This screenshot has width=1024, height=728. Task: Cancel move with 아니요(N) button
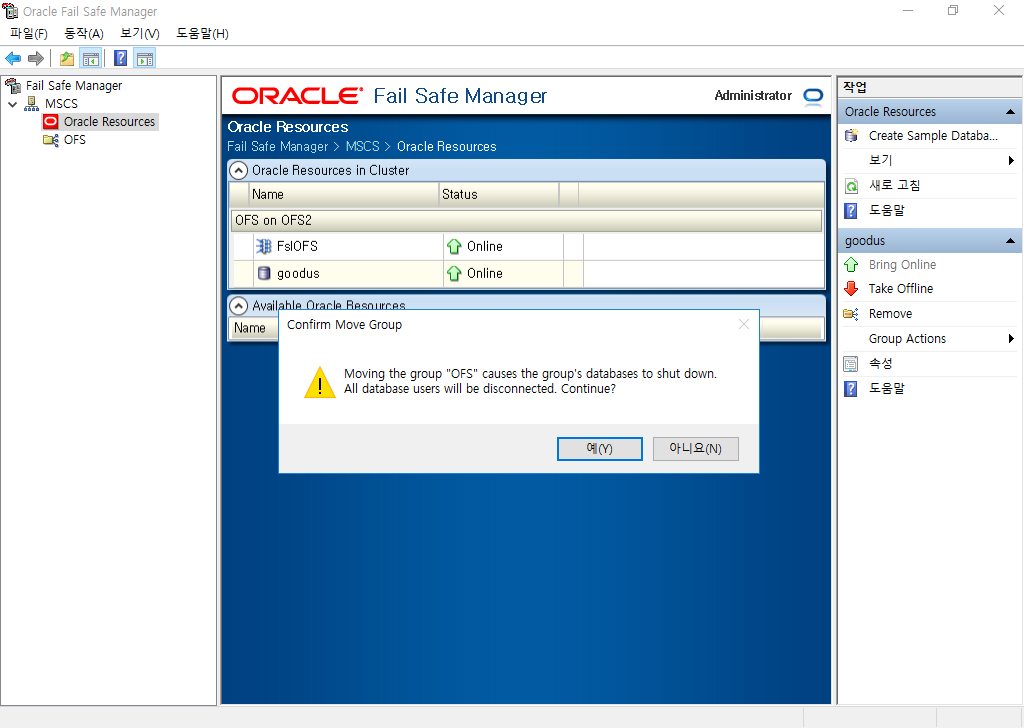point(696,449)
